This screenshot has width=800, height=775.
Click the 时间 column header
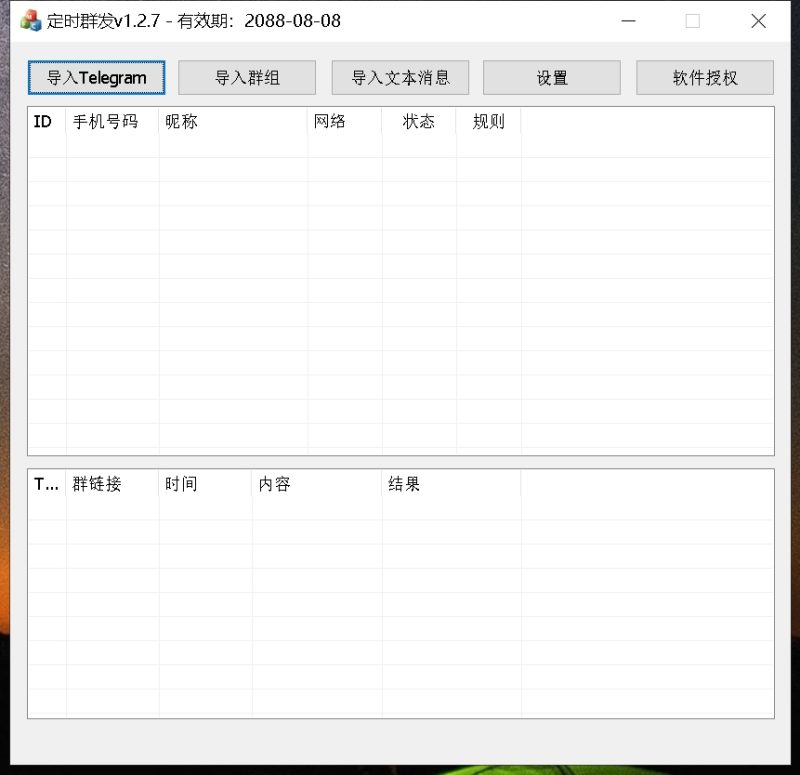pos(180,484)
